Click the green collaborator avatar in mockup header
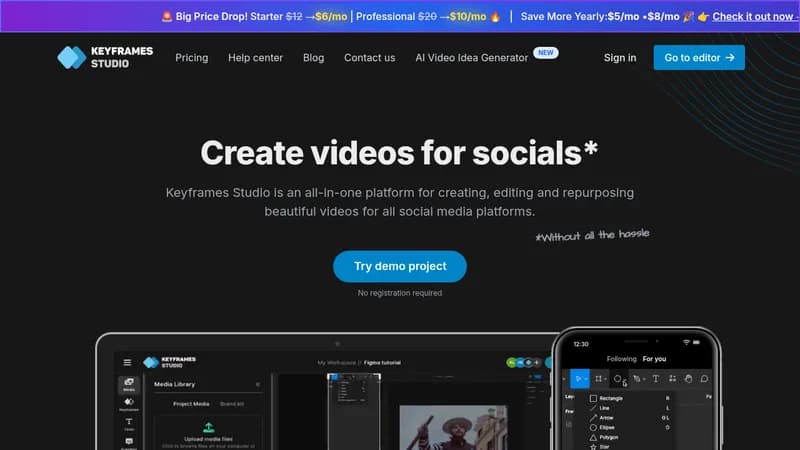 click(511, 362)
